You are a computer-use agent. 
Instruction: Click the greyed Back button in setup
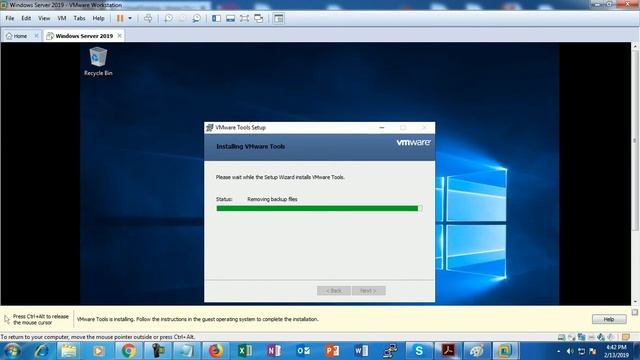click(x=333, y=291)
